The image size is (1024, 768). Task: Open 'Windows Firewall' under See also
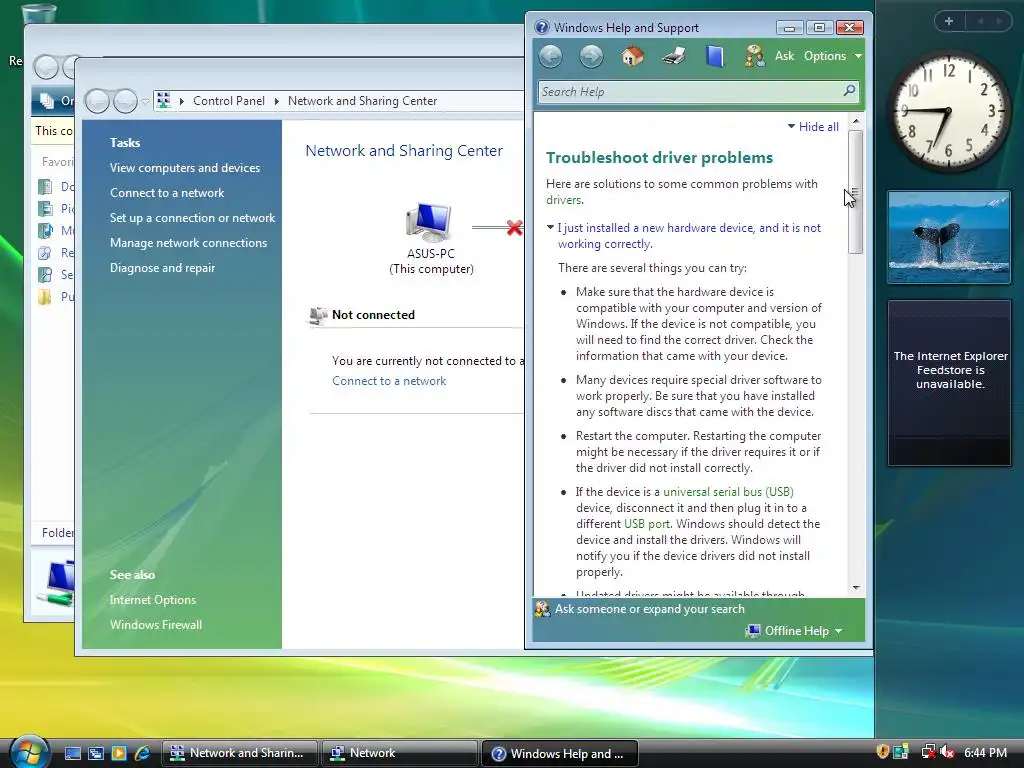click(x=155, y=625)
